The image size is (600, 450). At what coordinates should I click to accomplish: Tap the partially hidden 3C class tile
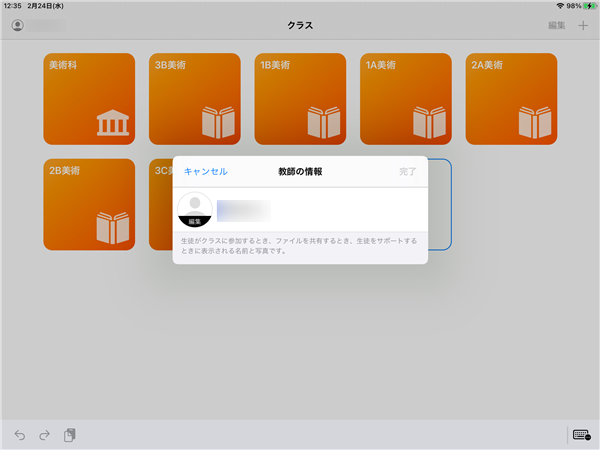tap(161, 204)
